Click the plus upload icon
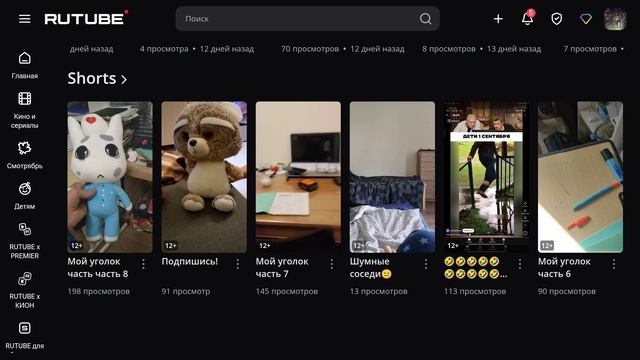The width and height of the screenshot is (640, 360). (498, 19)
